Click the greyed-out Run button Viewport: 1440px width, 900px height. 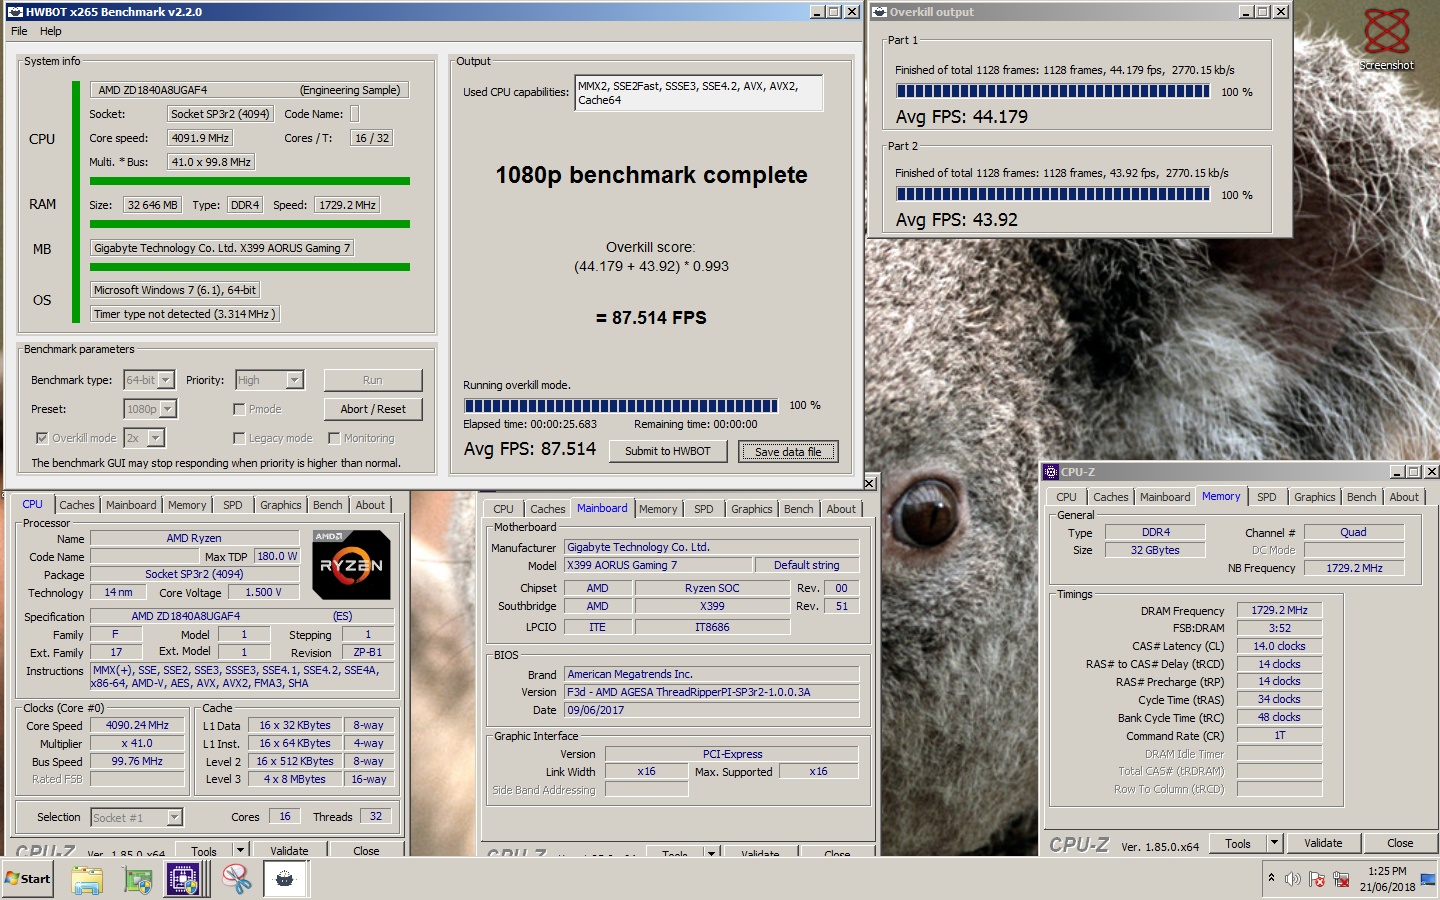coord(373,380)
